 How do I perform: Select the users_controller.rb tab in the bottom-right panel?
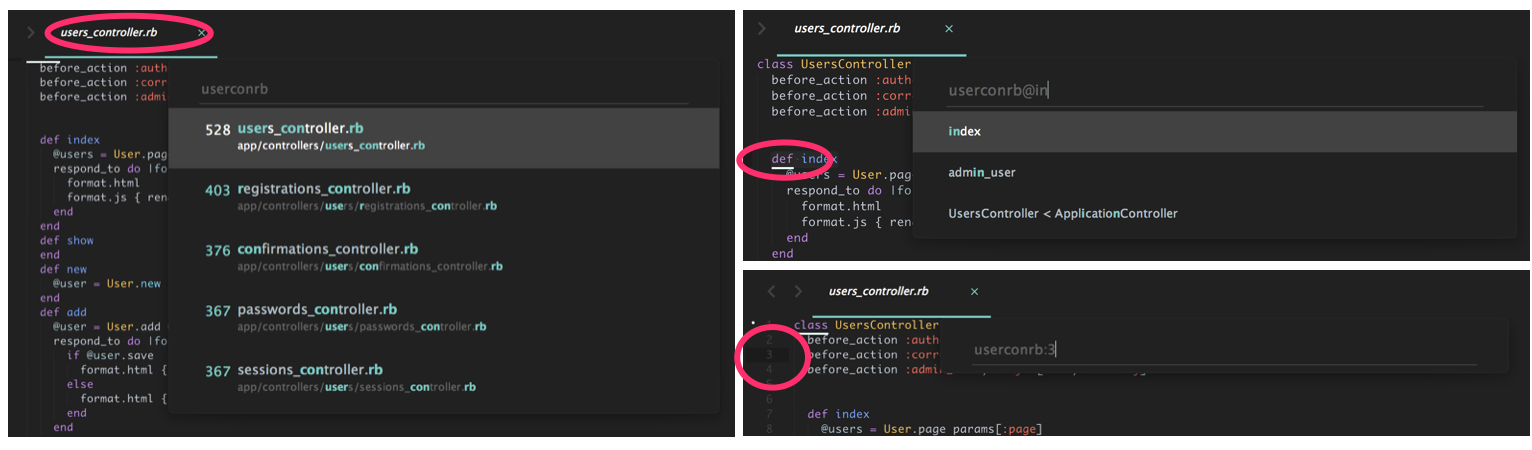click(878, 292)
